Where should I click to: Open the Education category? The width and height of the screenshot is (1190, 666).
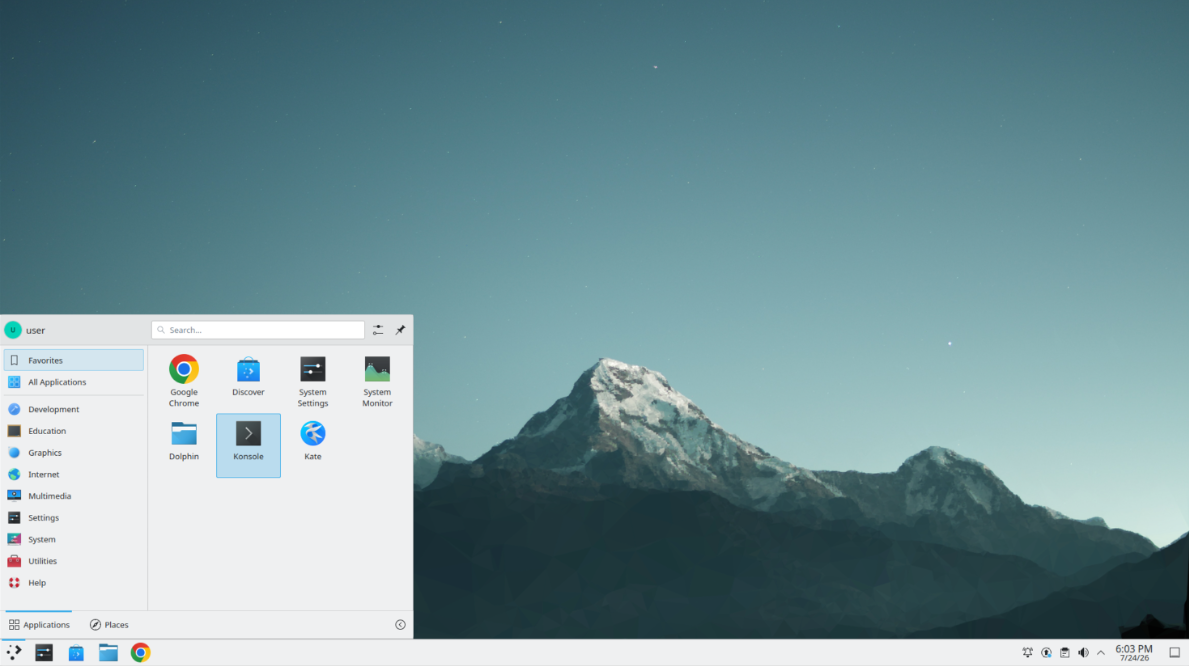coord(74,431)
